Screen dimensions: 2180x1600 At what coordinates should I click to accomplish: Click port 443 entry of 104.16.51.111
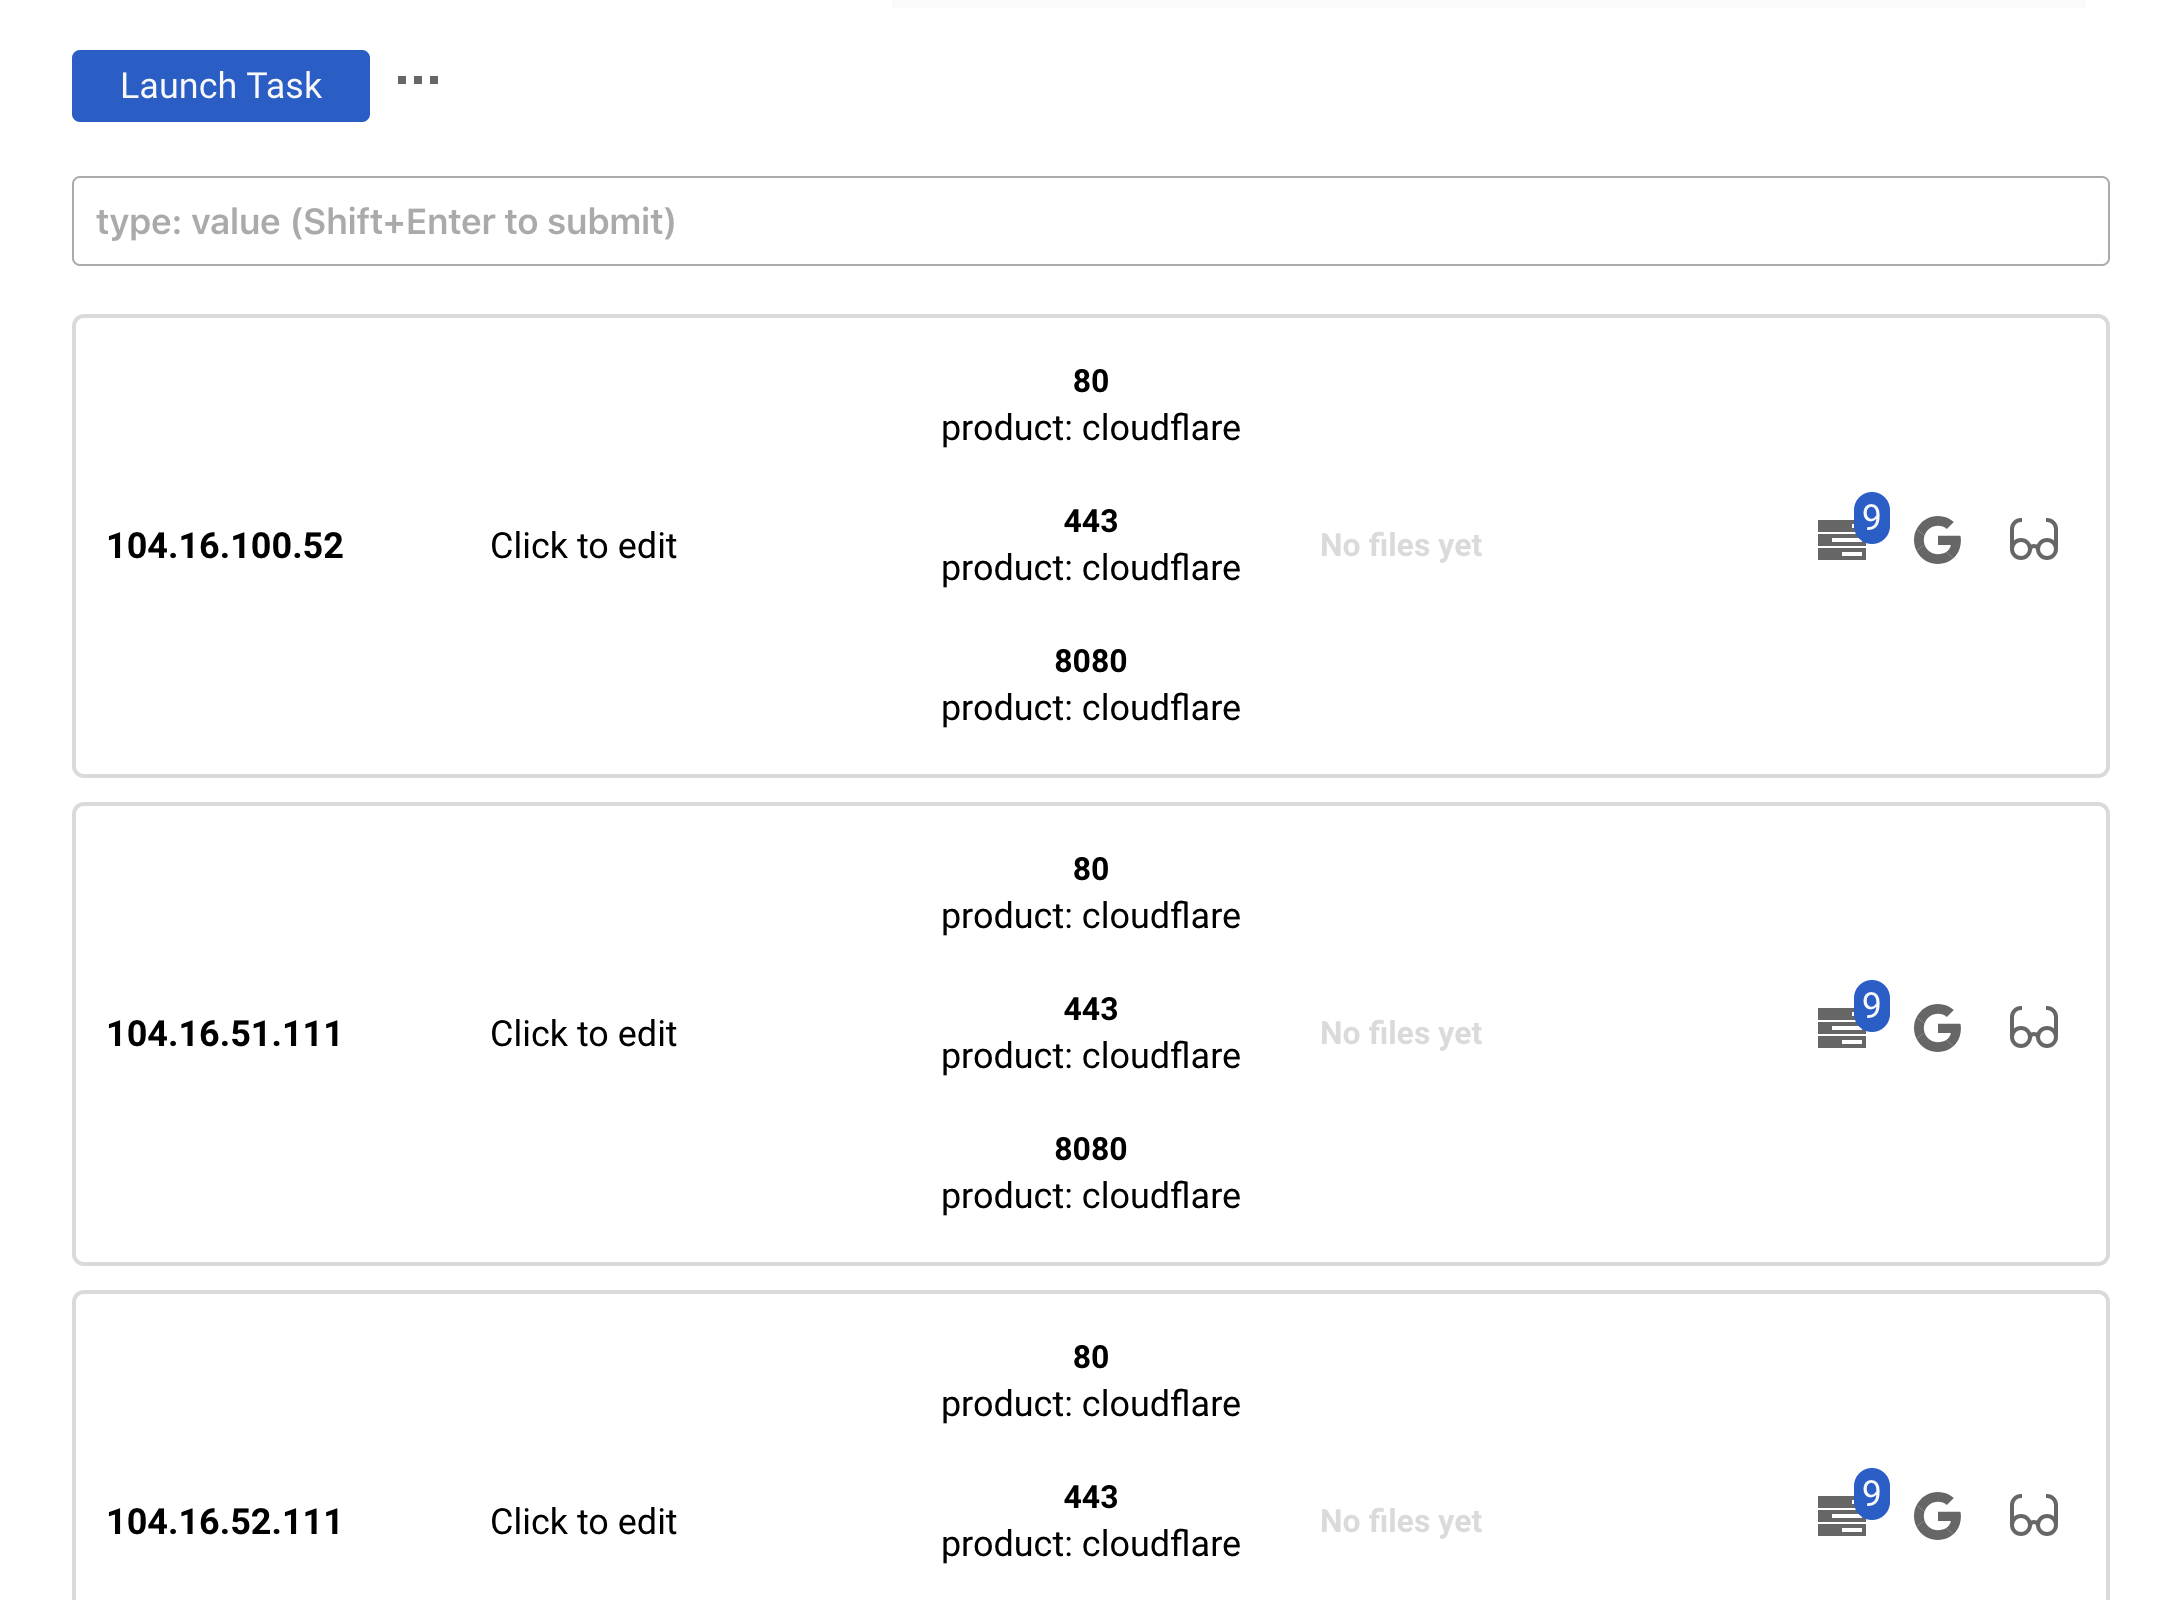click(1090, 1009)
